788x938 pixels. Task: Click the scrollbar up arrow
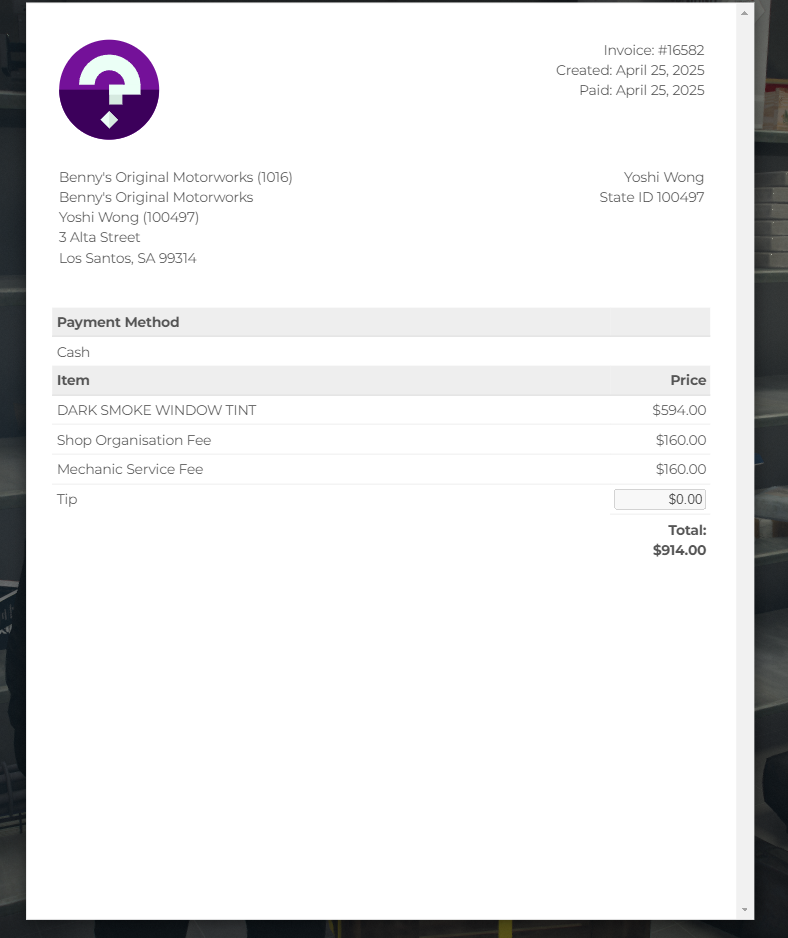pyautogui.click(x=744, y=13)
